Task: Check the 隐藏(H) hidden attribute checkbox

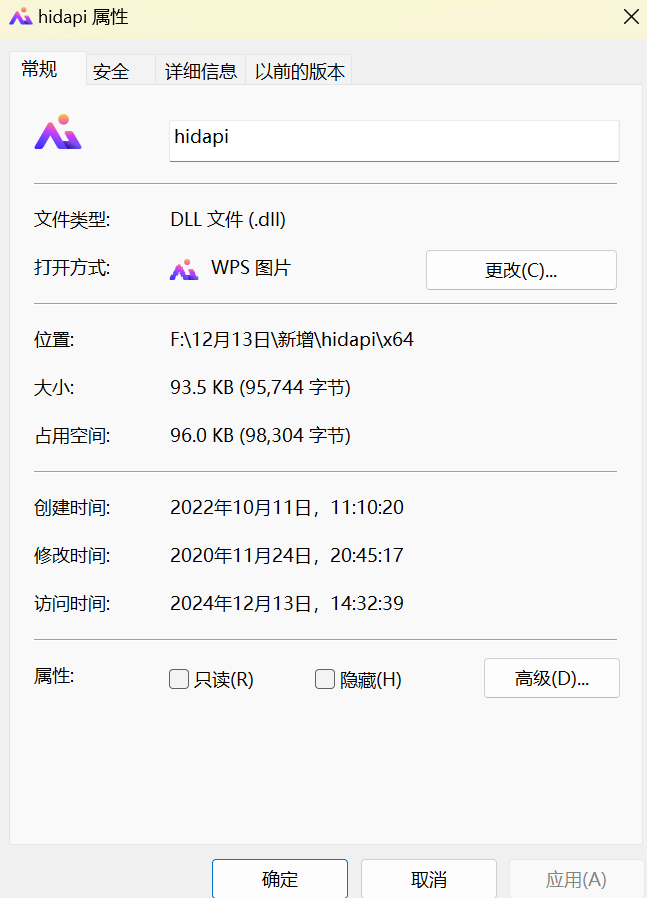Action: coord(325,679)
